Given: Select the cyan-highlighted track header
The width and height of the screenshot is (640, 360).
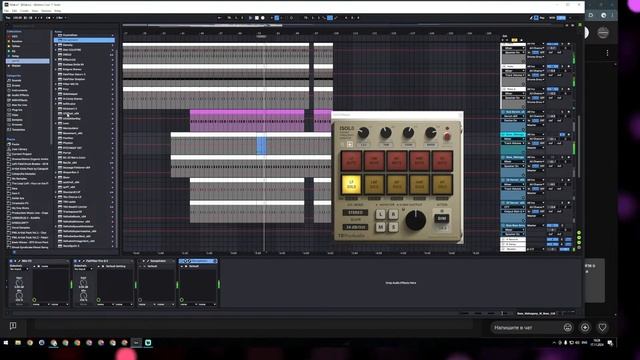Looking at the screenshot, I should [x=513, y=134].
